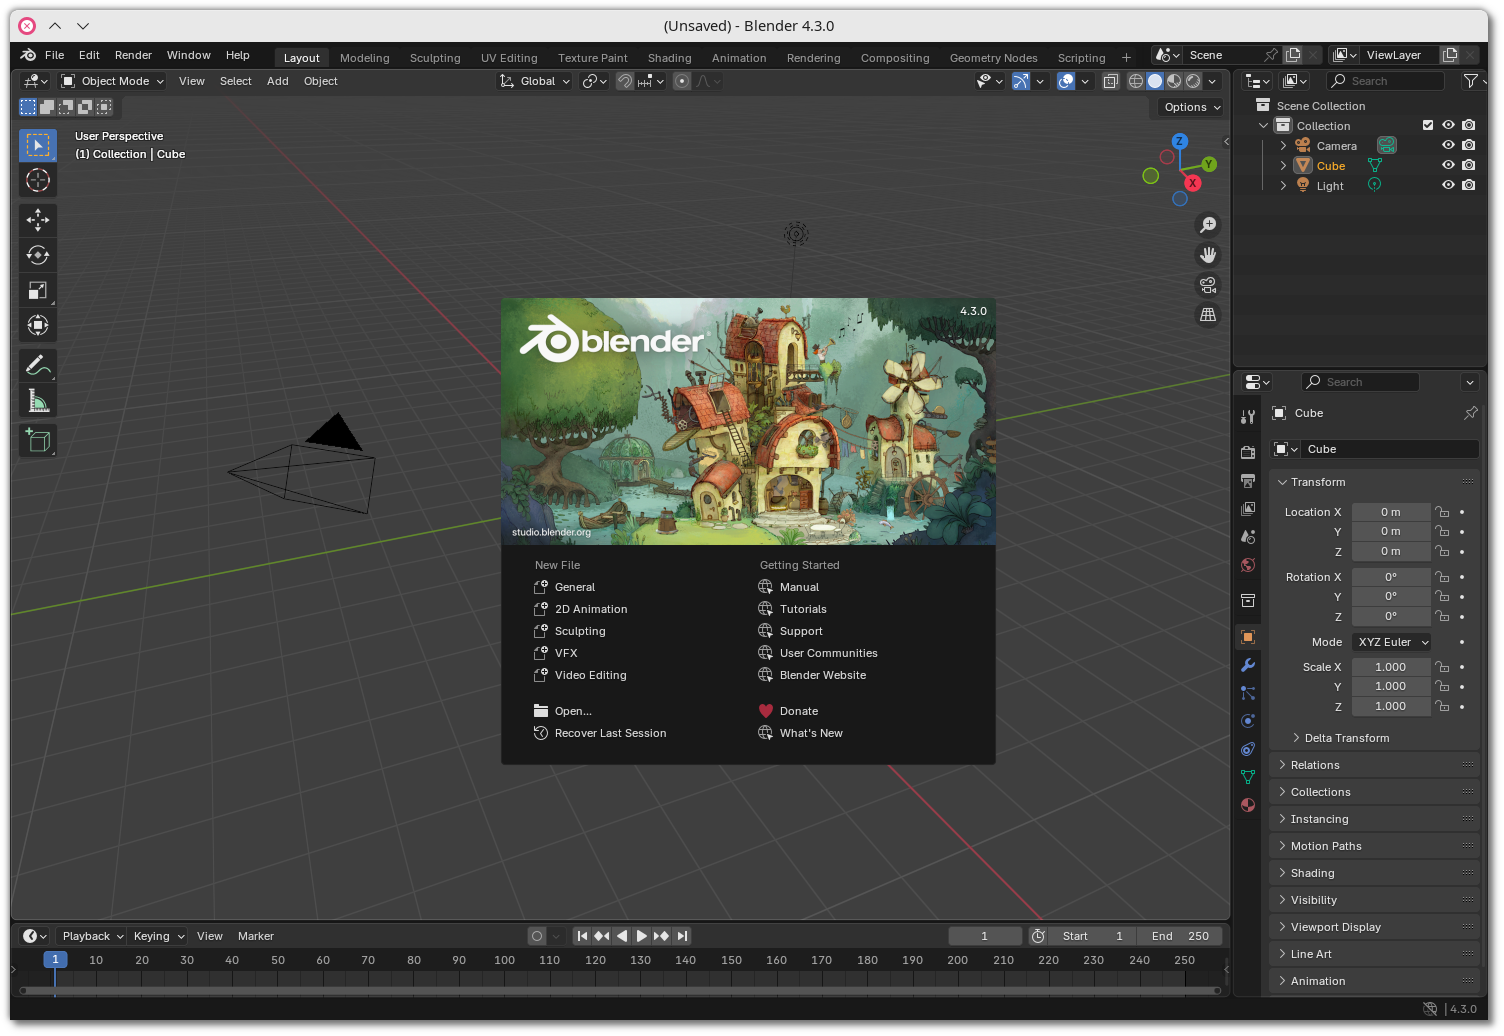Select the Cursor tool in viewport toolbar
This screenshot has width=1504, height=1036.
pyautogui.click(x=38, y=180)
